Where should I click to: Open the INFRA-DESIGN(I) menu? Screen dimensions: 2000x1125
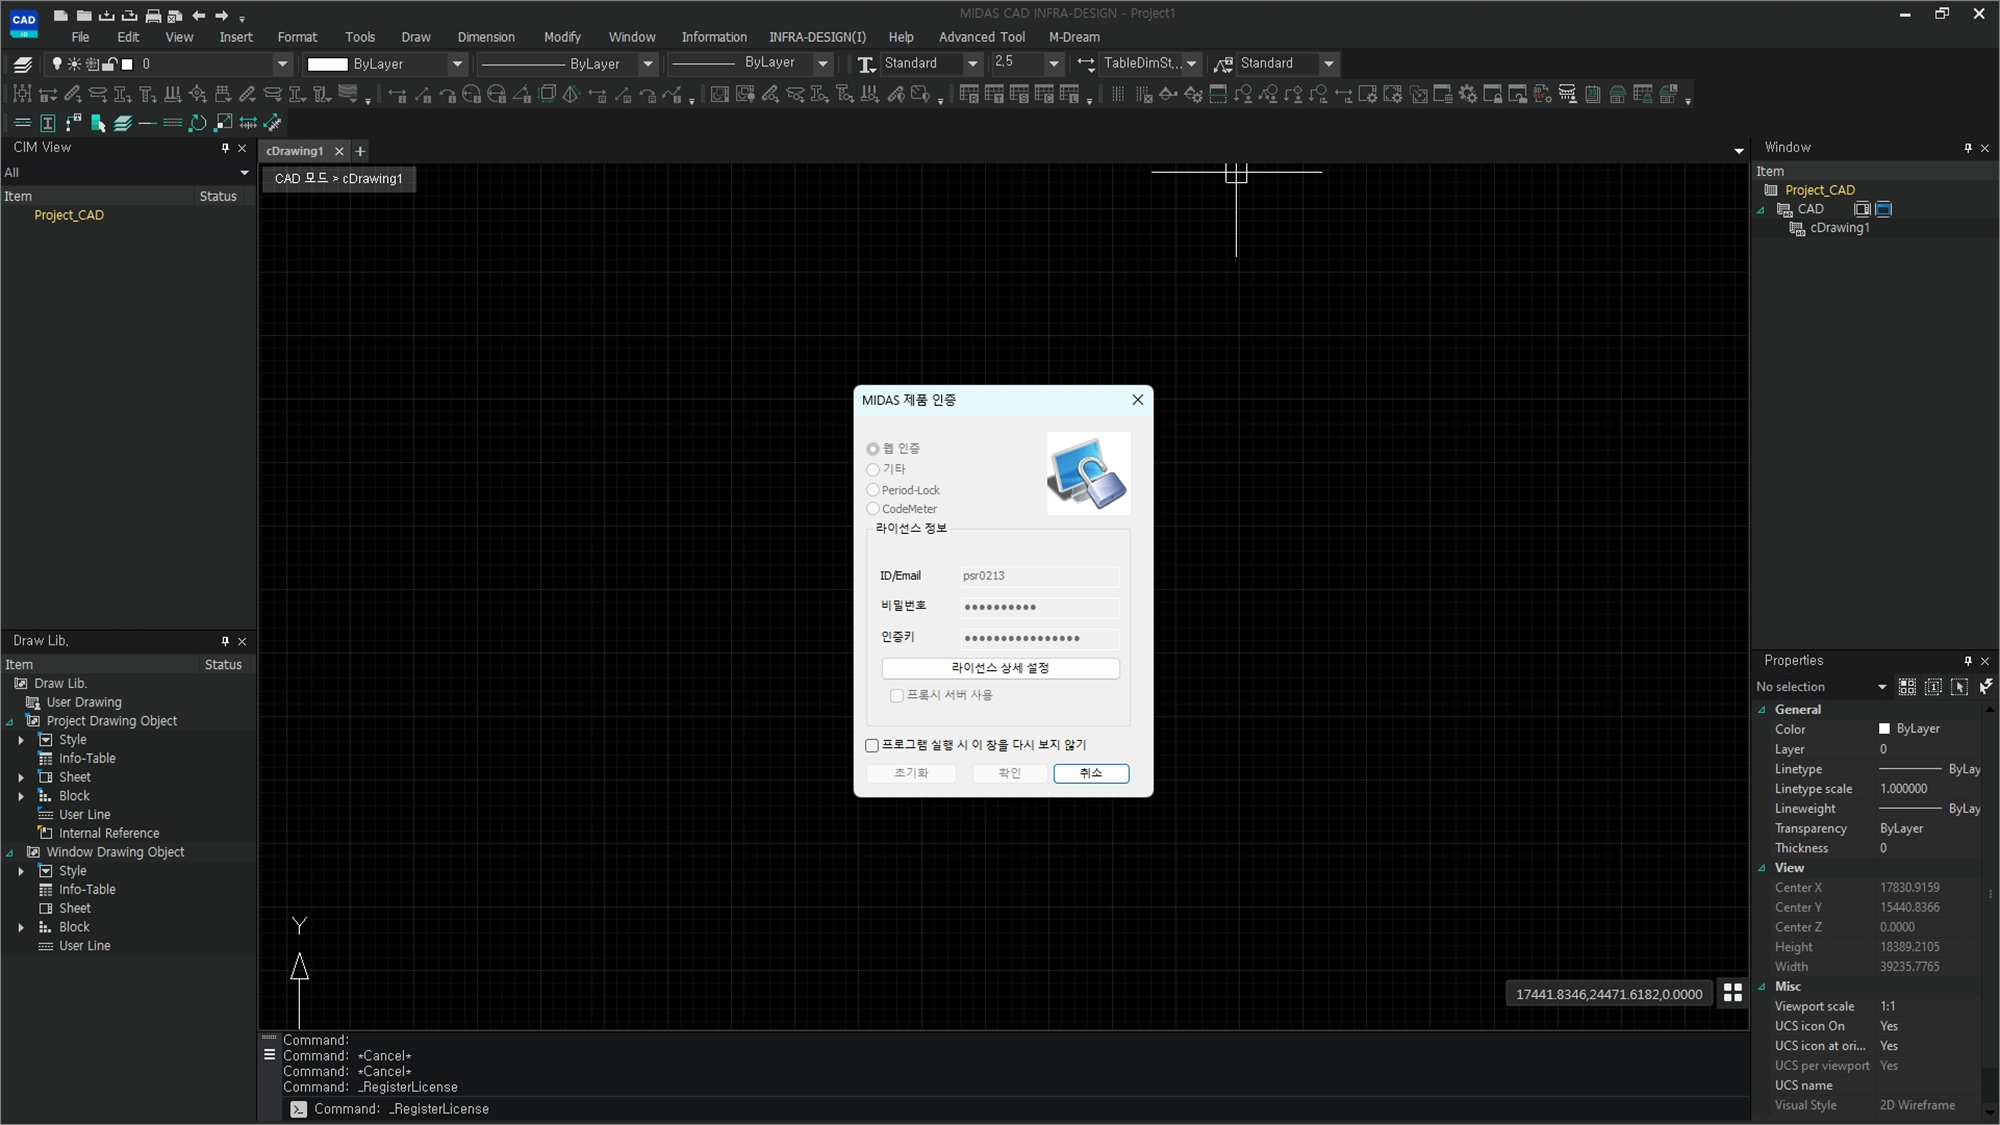coord(817,37)
